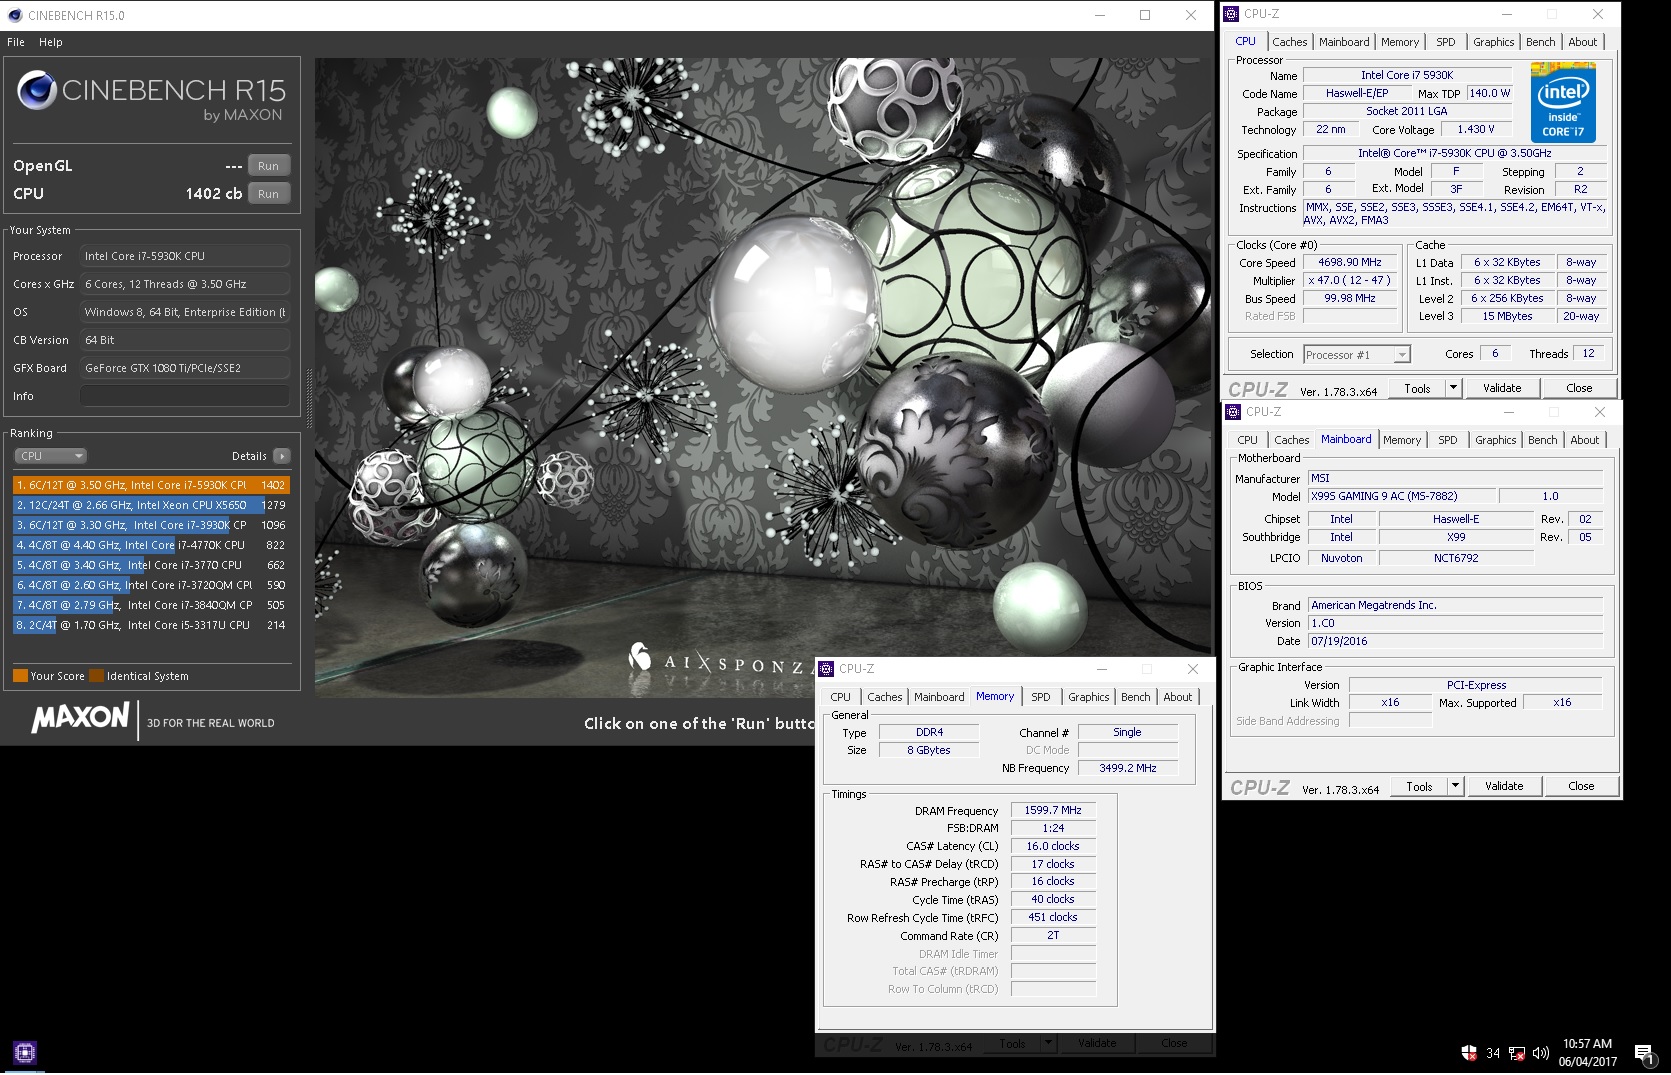Switch to SPD tab in Memory CPU-Z window
Viewport: 1671px width, 1075px height.
1041,697
